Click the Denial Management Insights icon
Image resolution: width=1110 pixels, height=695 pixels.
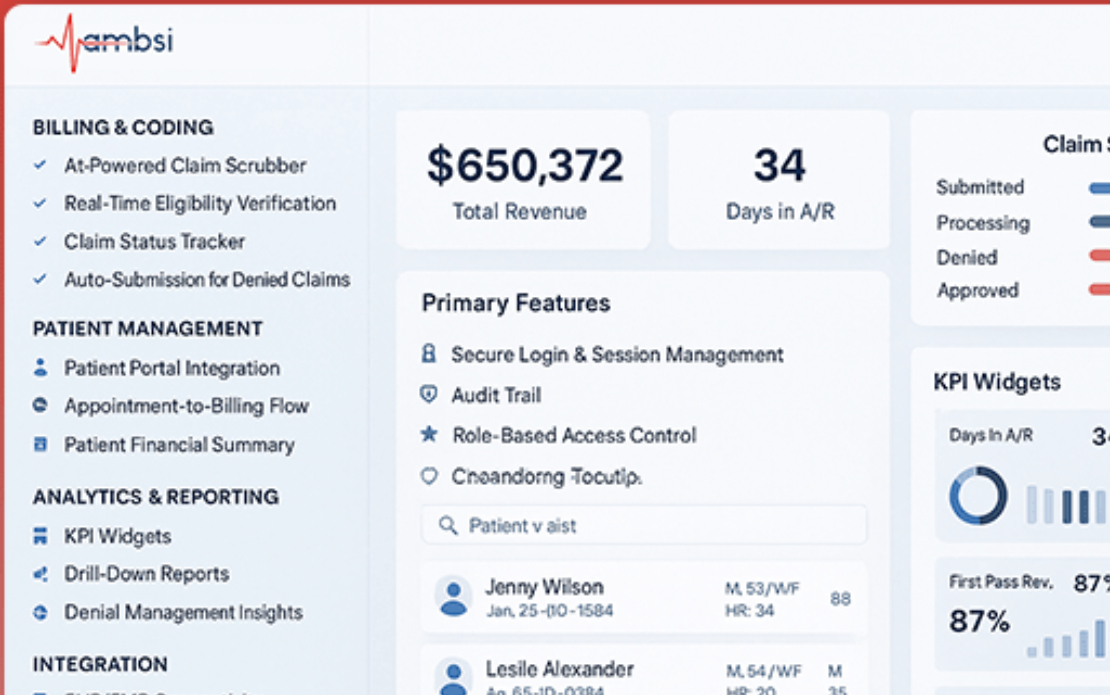40,612
